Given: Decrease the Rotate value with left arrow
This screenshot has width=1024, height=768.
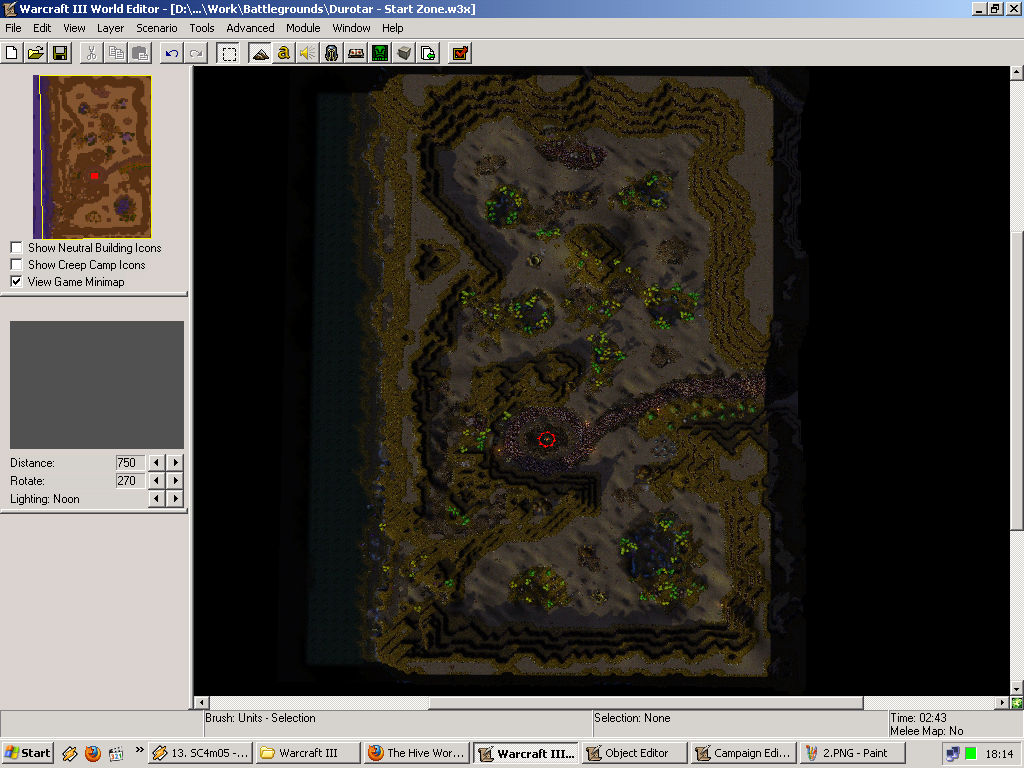Looking at the screenshot, I should pos(156,481).
